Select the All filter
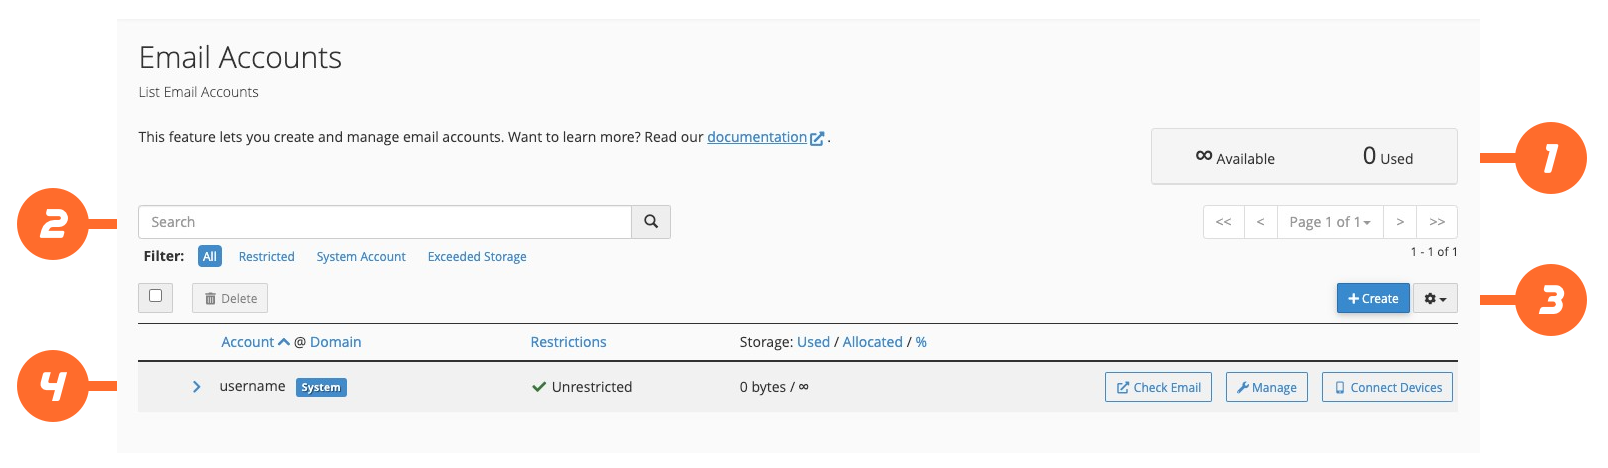This screenshot has height=468, width=1608. coord(210,257)
